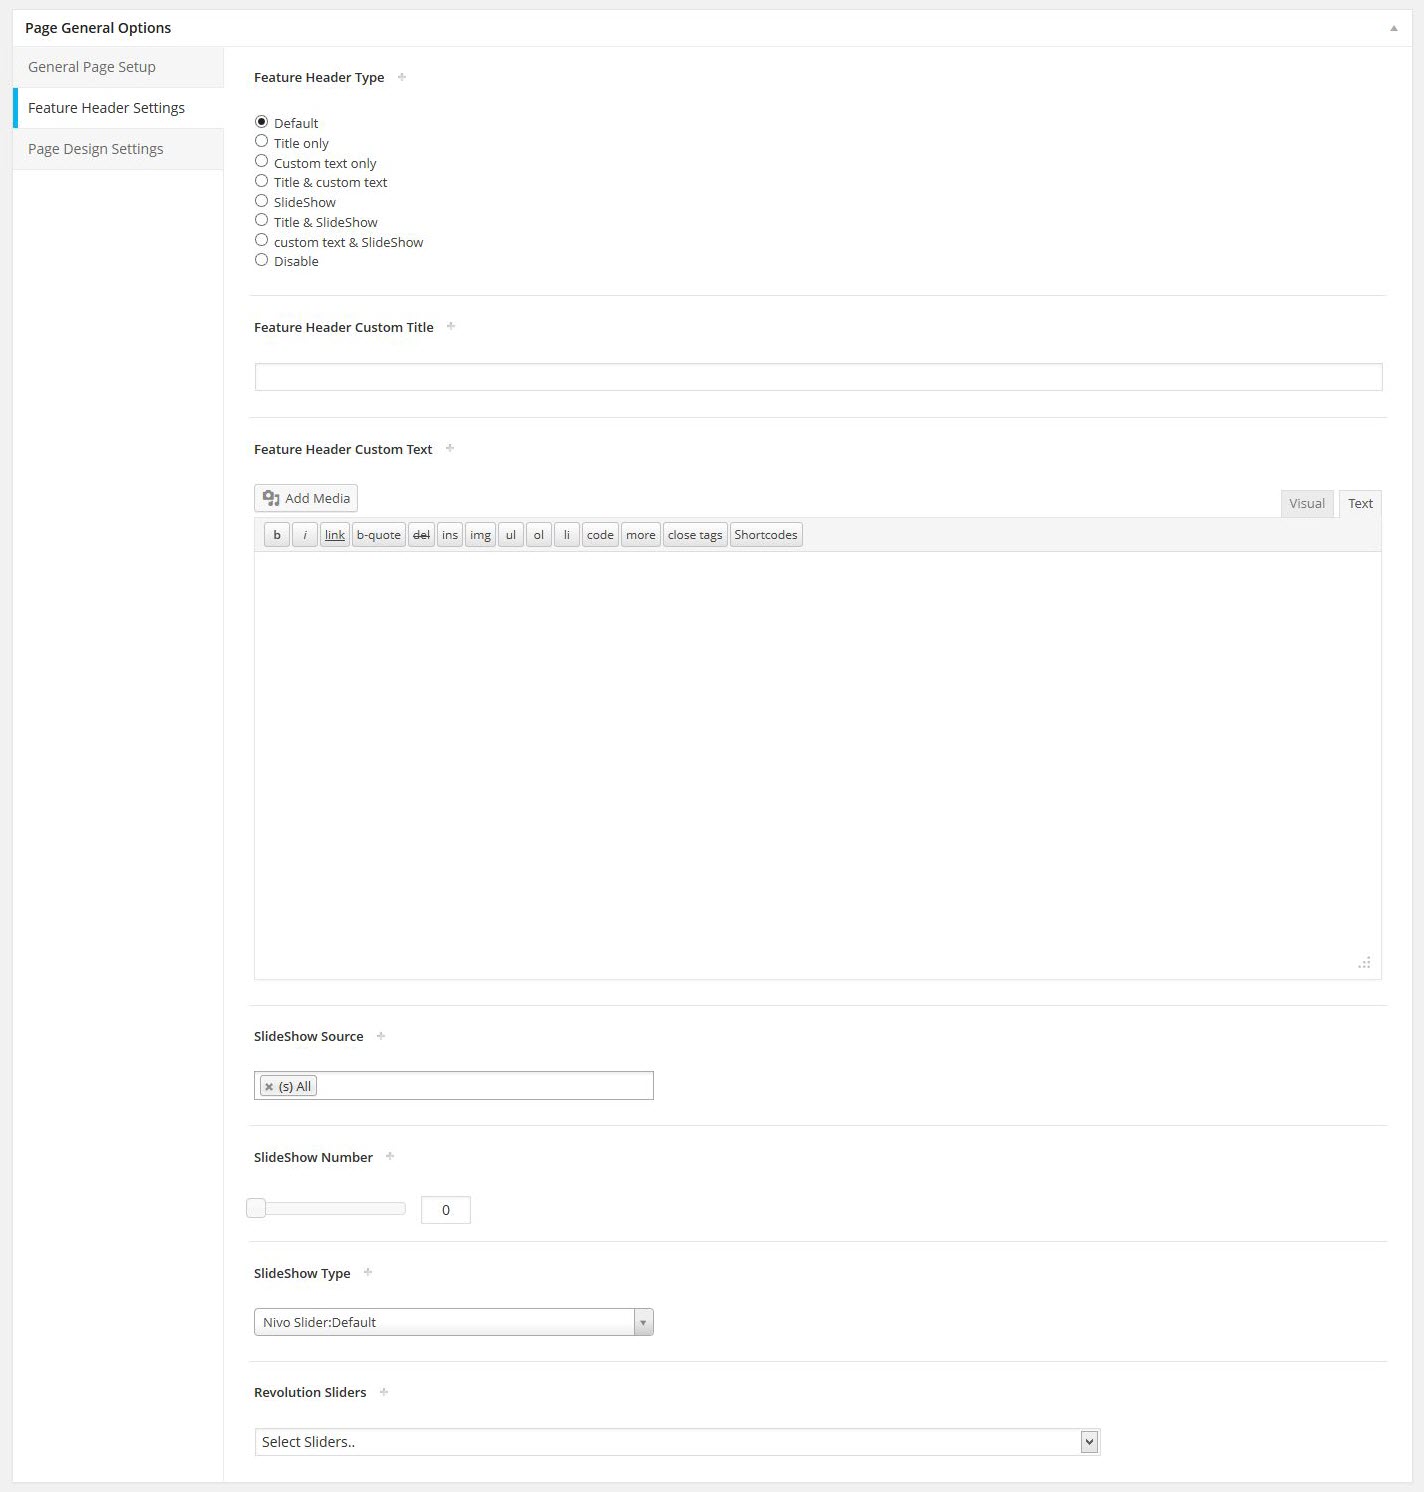1424x1492 pixels.
Task: Click the help icon beside Feature Header Type
Action: click(402, 77)
